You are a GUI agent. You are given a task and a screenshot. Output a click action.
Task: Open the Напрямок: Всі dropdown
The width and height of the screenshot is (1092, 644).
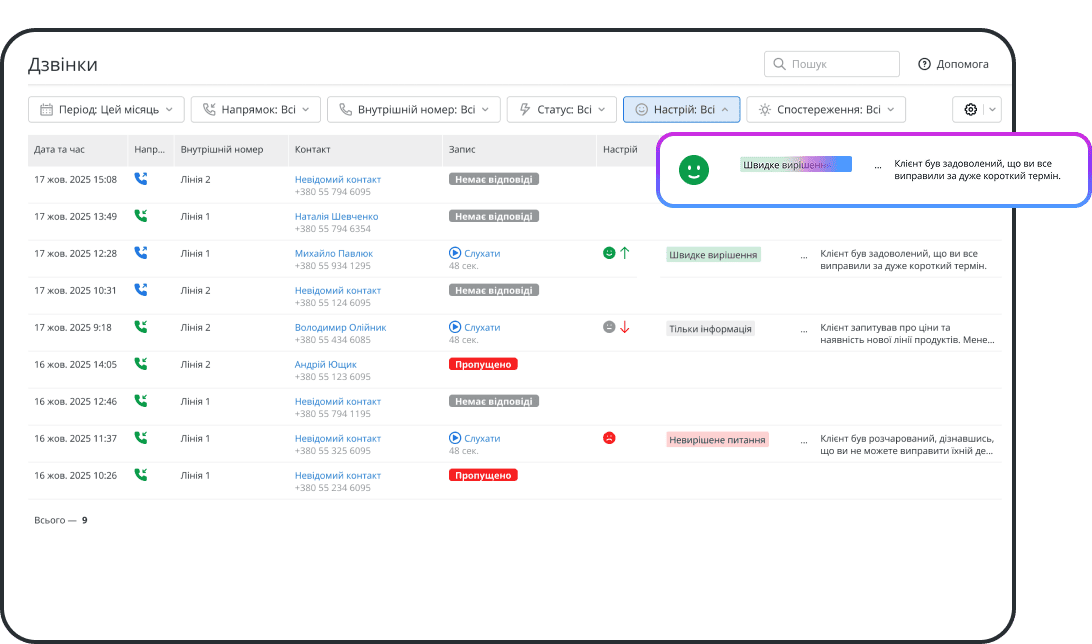(x=255, y=109)
